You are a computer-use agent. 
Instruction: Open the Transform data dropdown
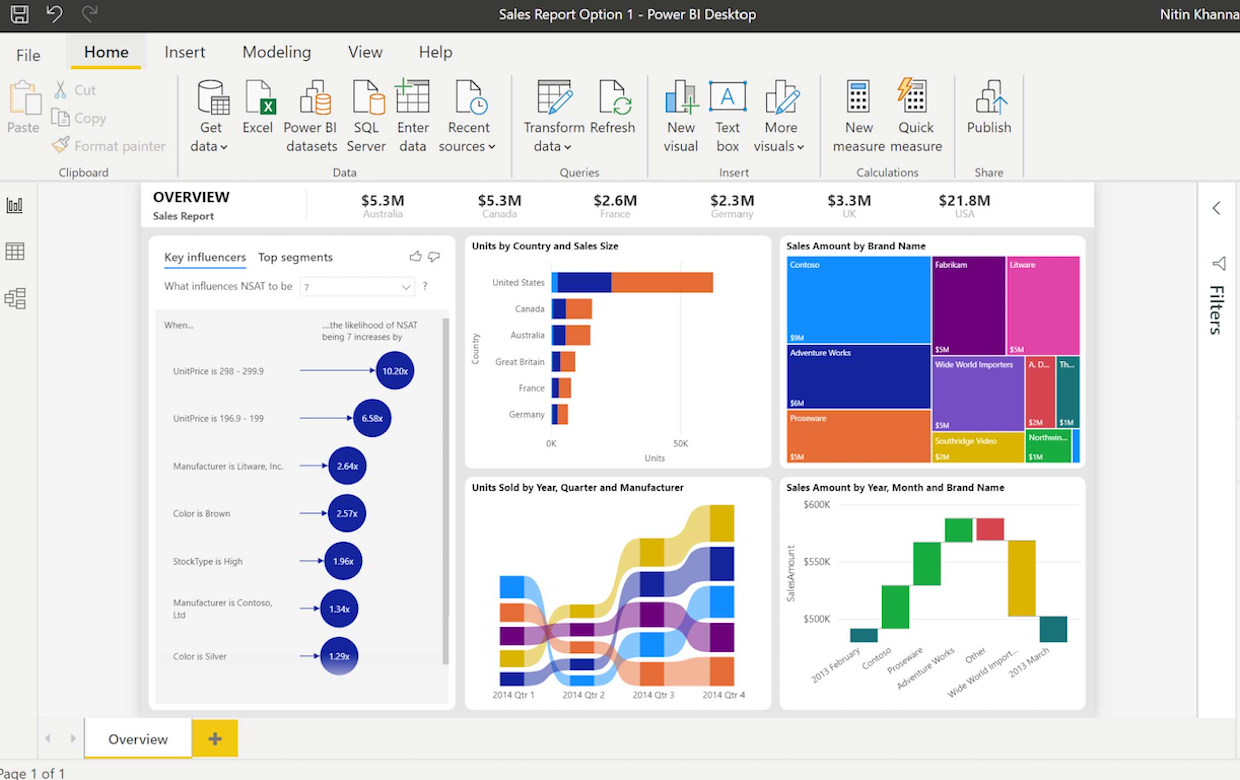554,117
